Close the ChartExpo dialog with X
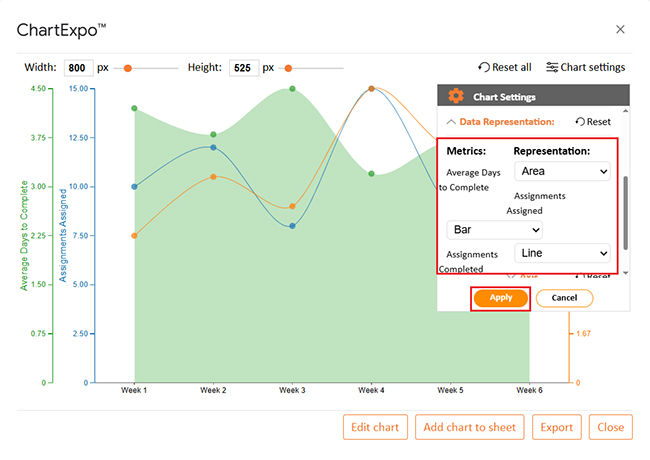The image size is (650, 460). tap(620, 29)
